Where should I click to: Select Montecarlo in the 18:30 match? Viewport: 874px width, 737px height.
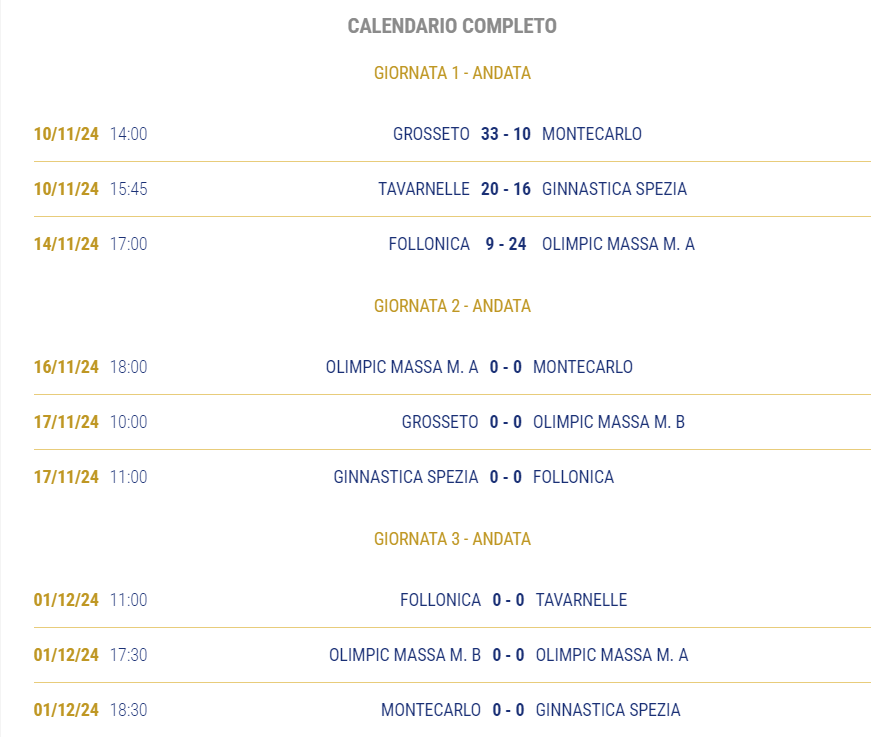pyautogui.click(x=431, y=710)
